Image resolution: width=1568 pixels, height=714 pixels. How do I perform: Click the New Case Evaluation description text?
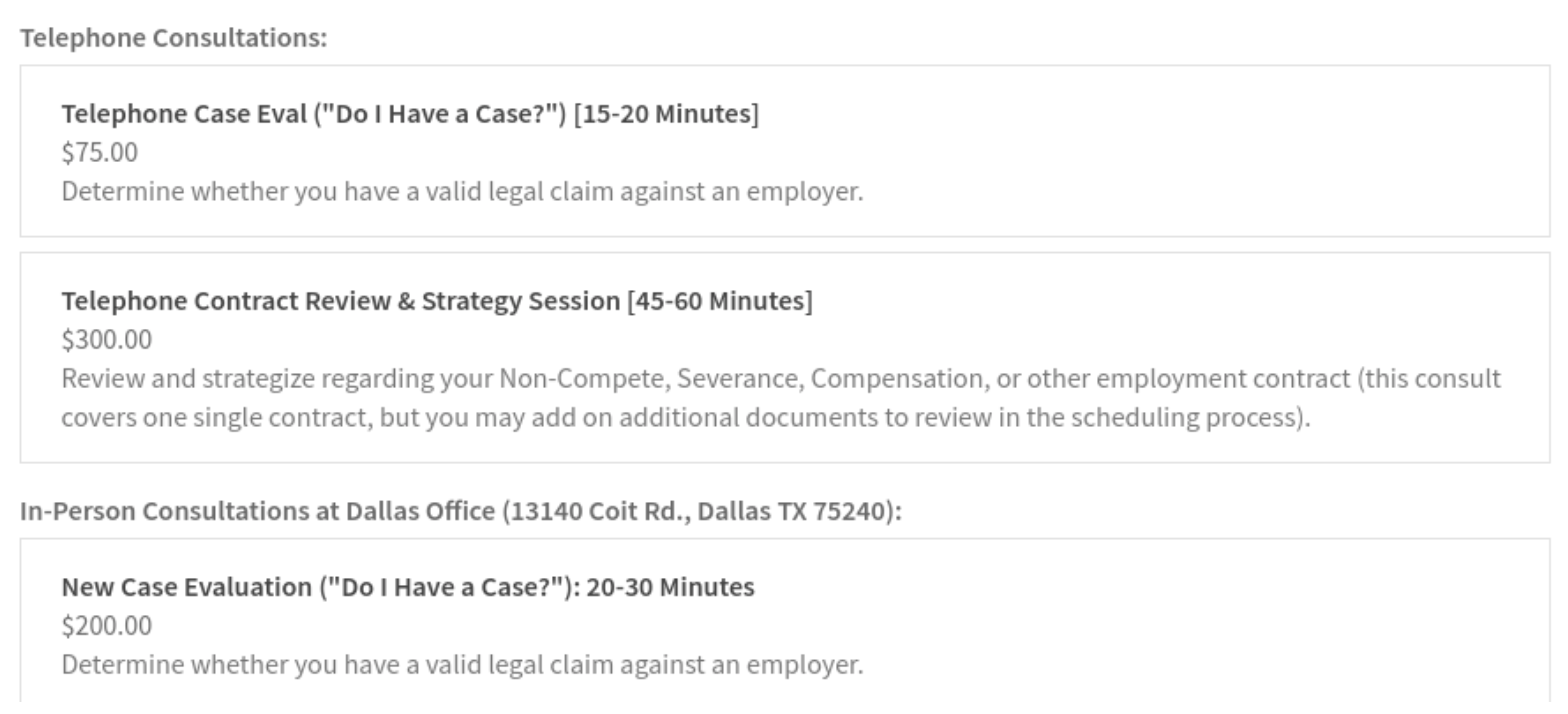click(x=461, y=665)
